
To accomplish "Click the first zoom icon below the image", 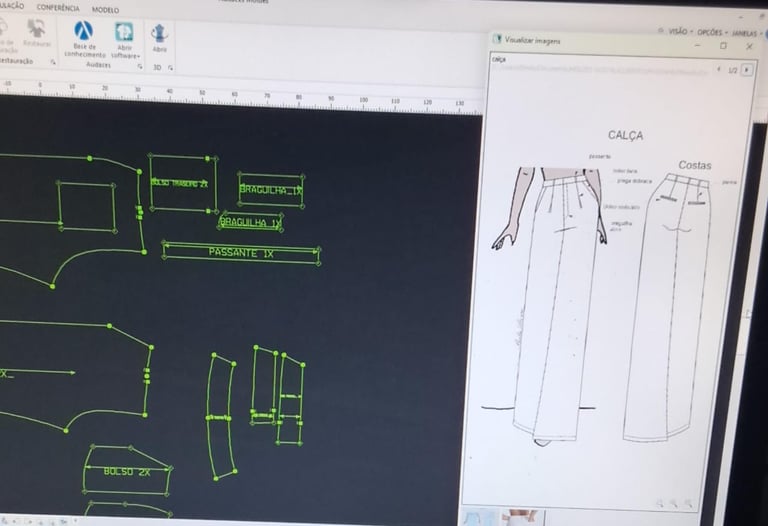I will (660, 502).
